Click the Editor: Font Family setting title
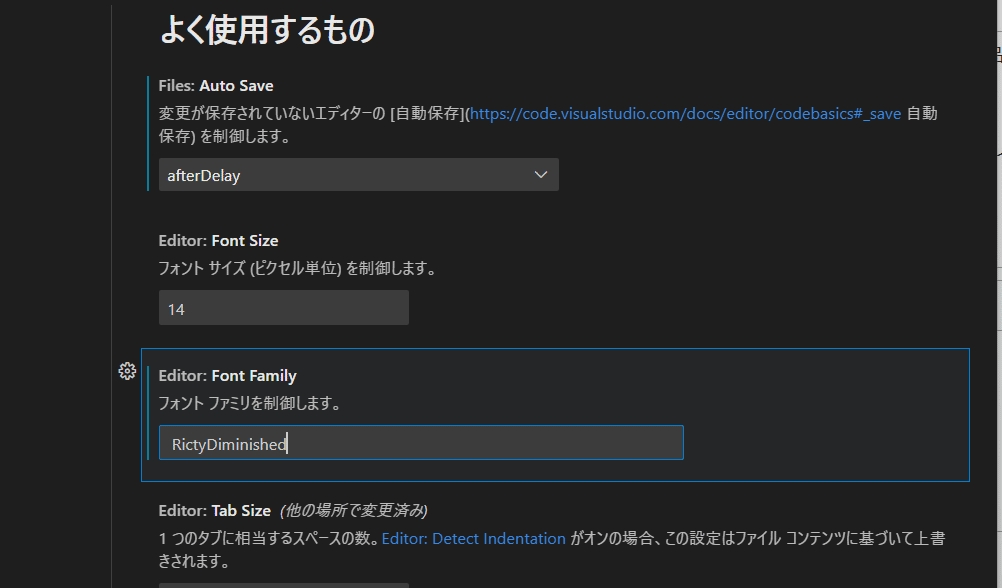Image resolution: width=1002 pixels, height=588 pixels. [x=227, y=376]
